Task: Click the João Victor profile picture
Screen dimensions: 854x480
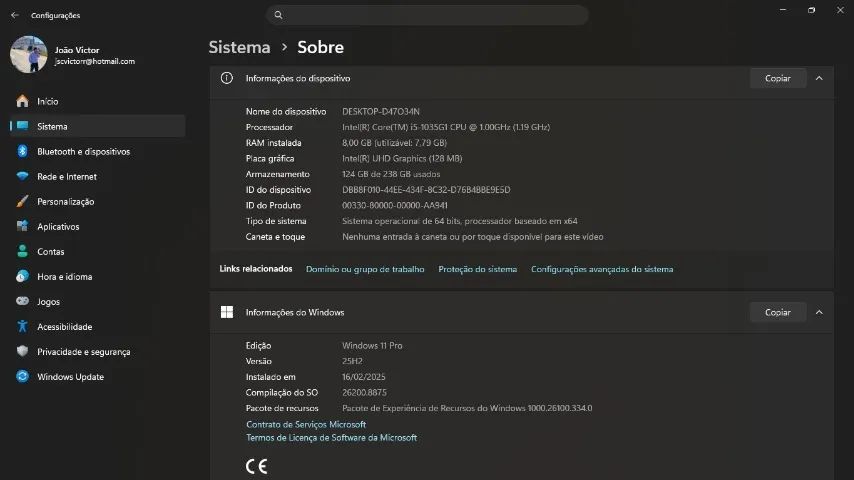Action: click(x=28, y=54)
